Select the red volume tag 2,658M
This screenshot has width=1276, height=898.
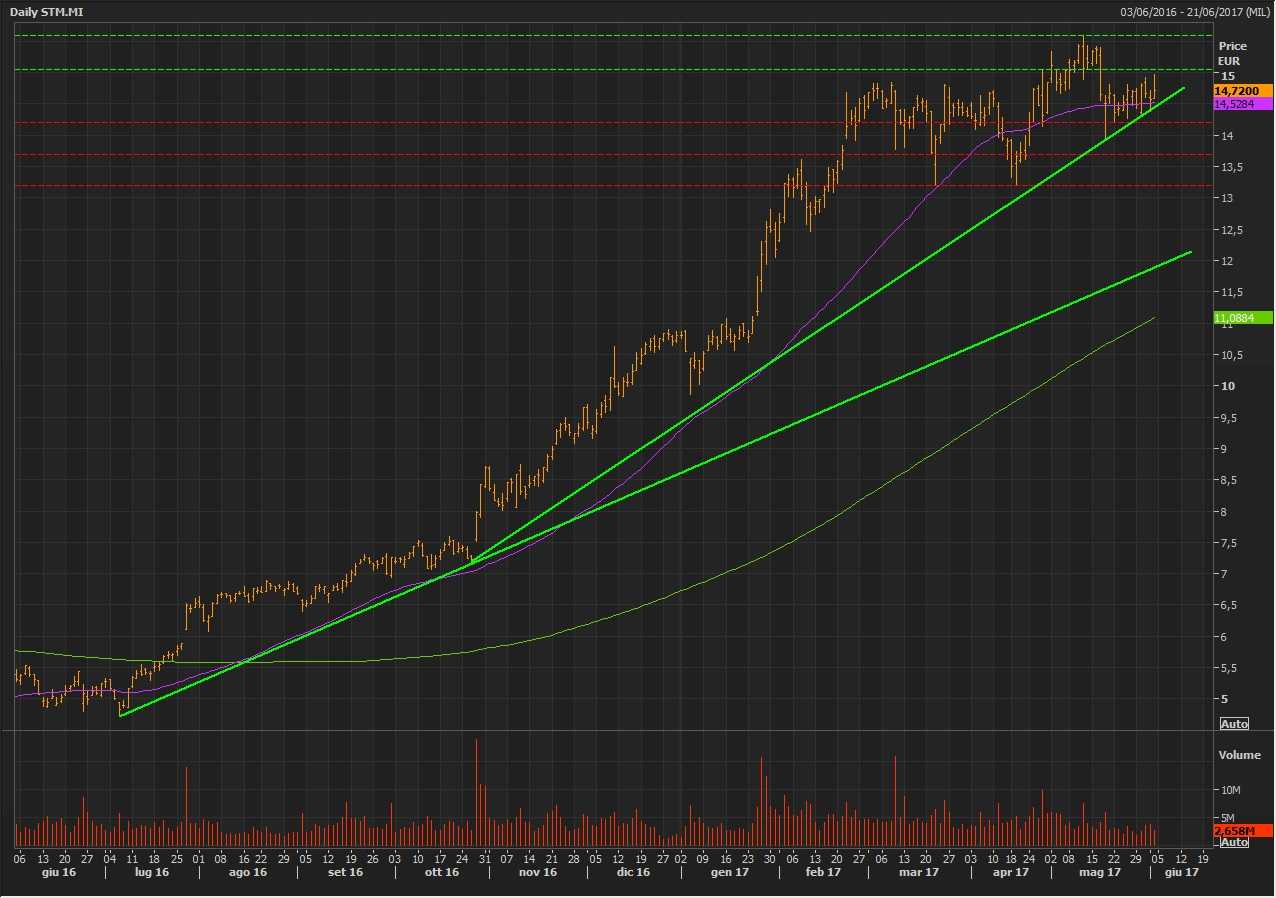(1243, 831)
